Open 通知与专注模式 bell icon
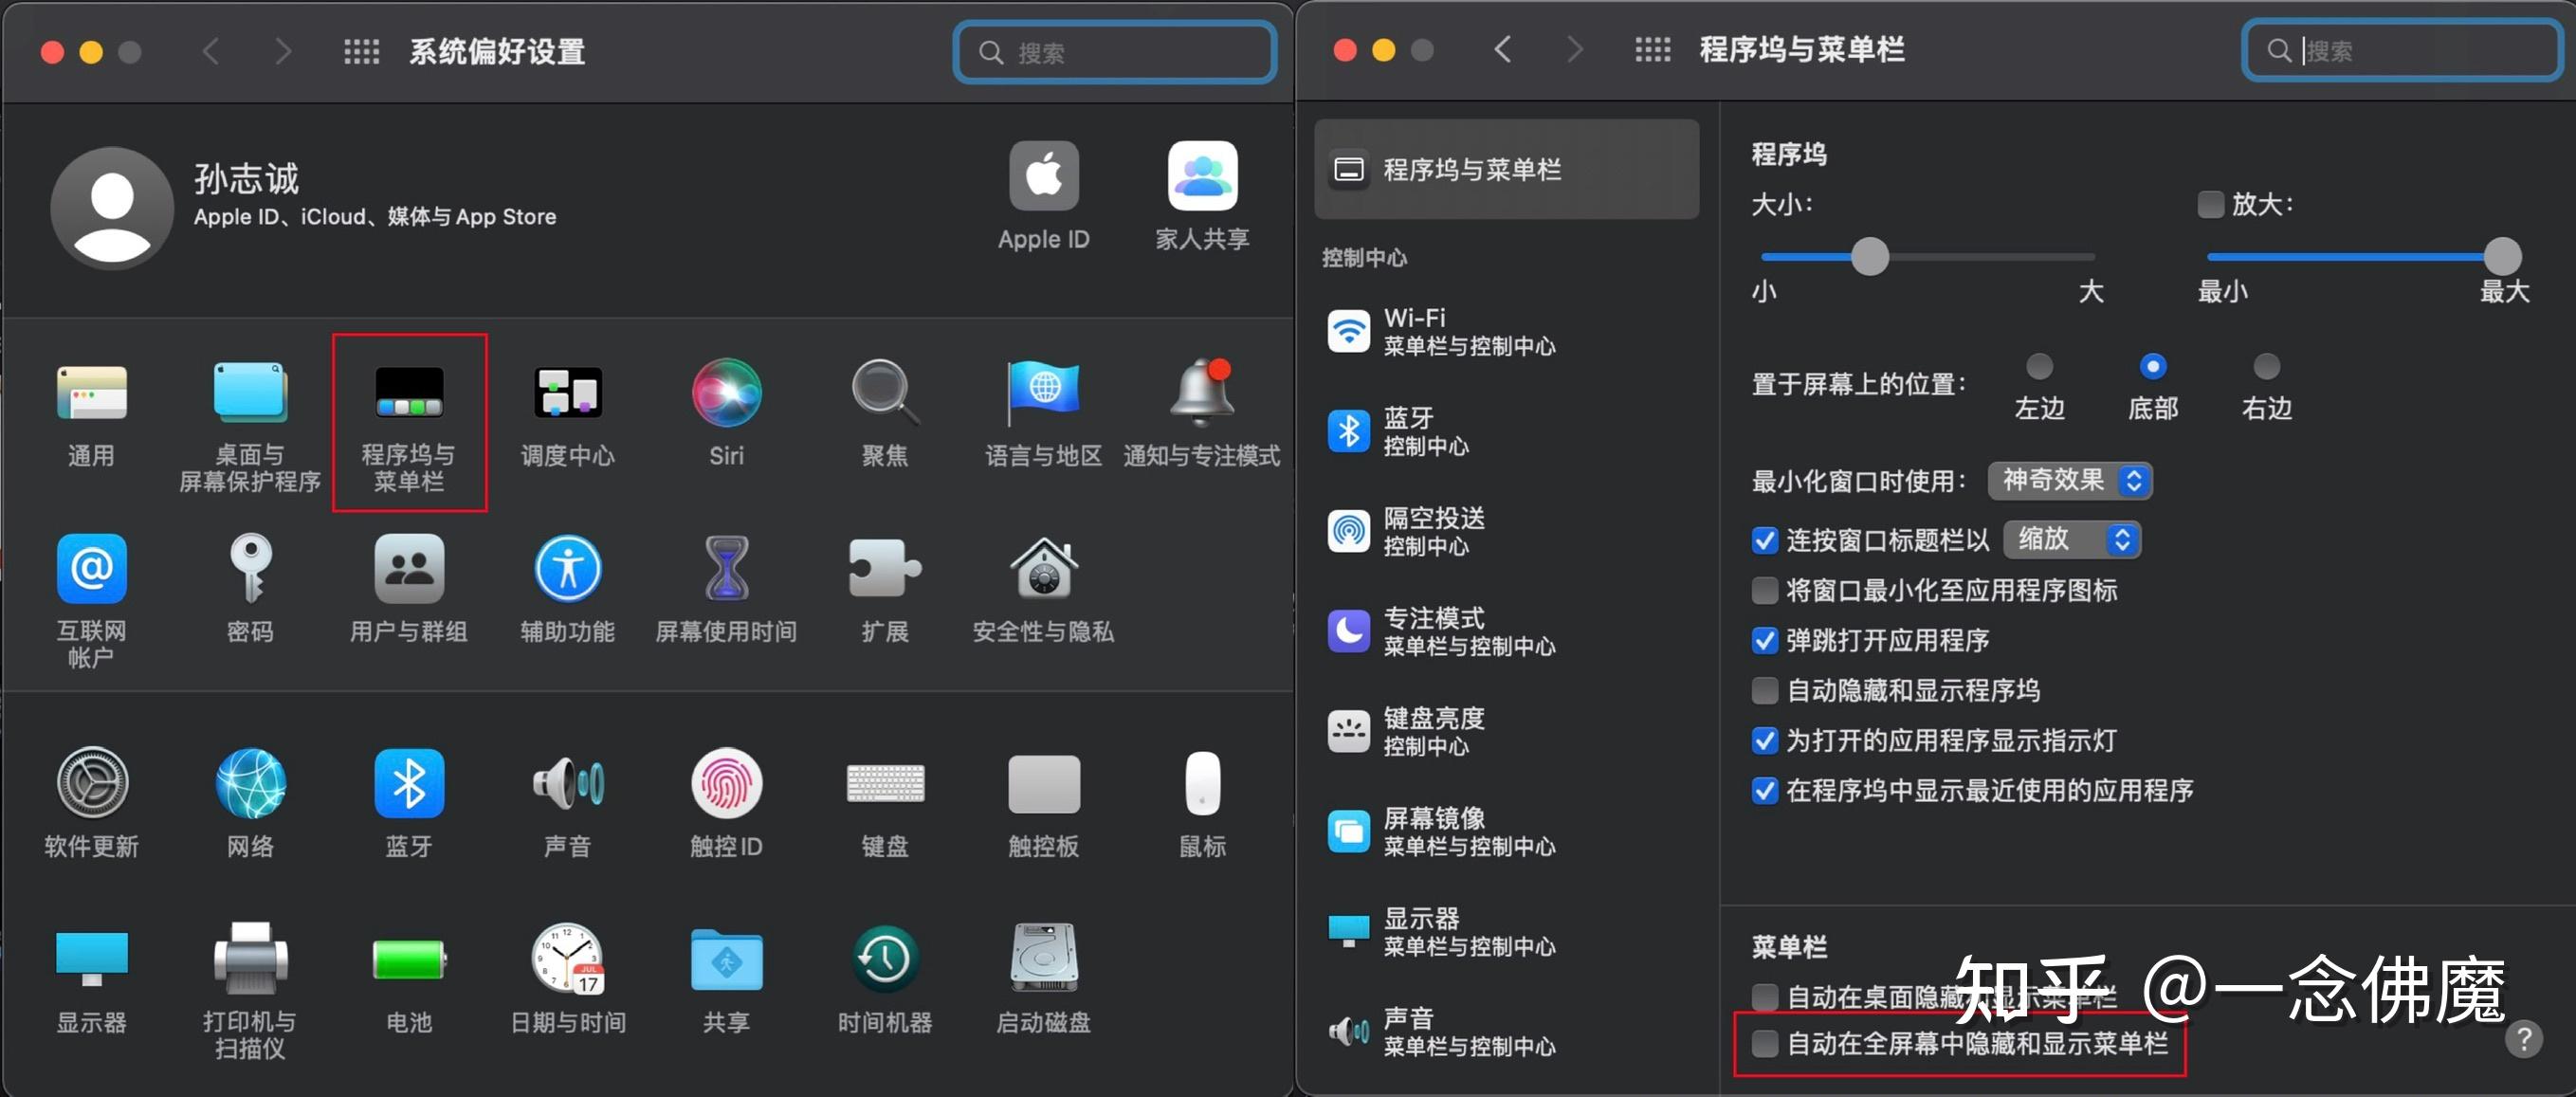This screenshot has width=2576, height=1097. 1202,392
